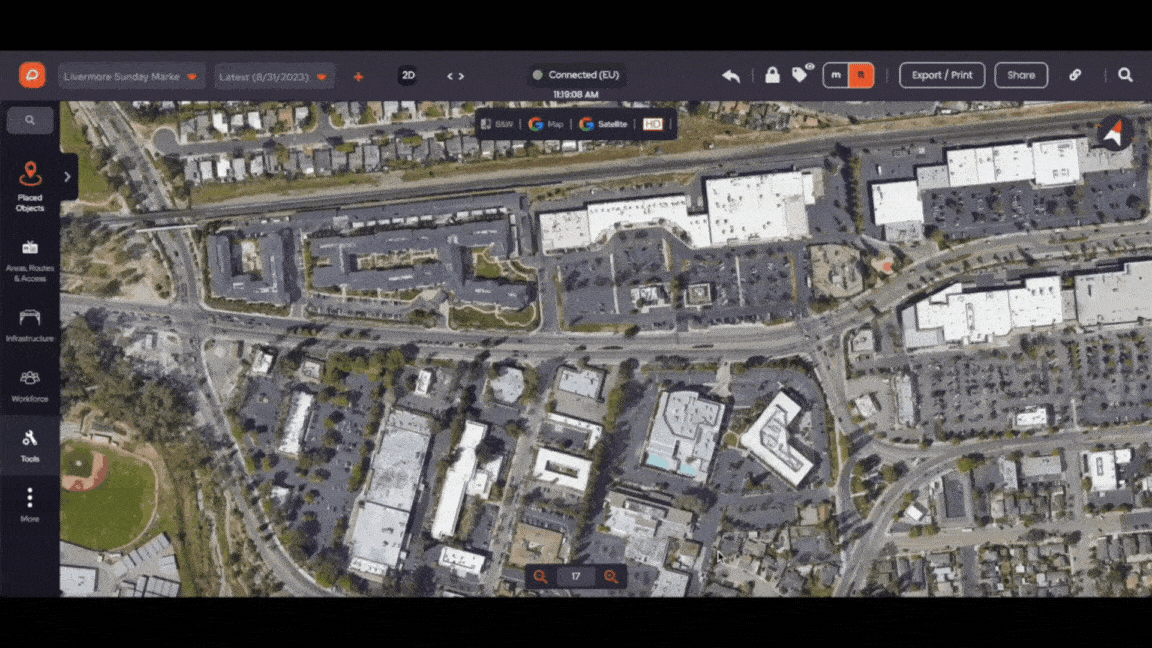The height and width of the screenshot is (648, 1152).
Task: Switch to Google Map layer
Action: point(546,124)
